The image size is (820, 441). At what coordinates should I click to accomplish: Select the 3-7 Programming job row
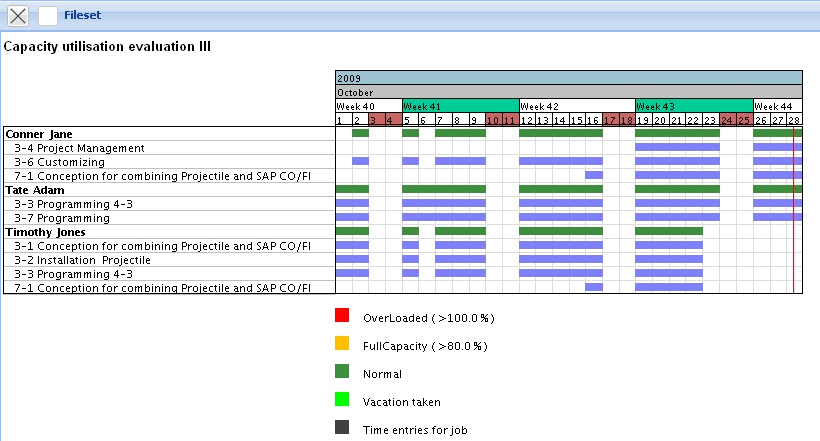pyautogui.click(x=62, y=218)
